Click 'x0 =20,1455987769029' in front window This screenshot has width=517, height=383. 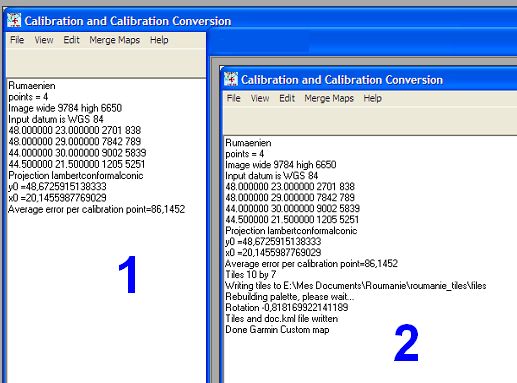pyautogui.click(x=273, y=253)
